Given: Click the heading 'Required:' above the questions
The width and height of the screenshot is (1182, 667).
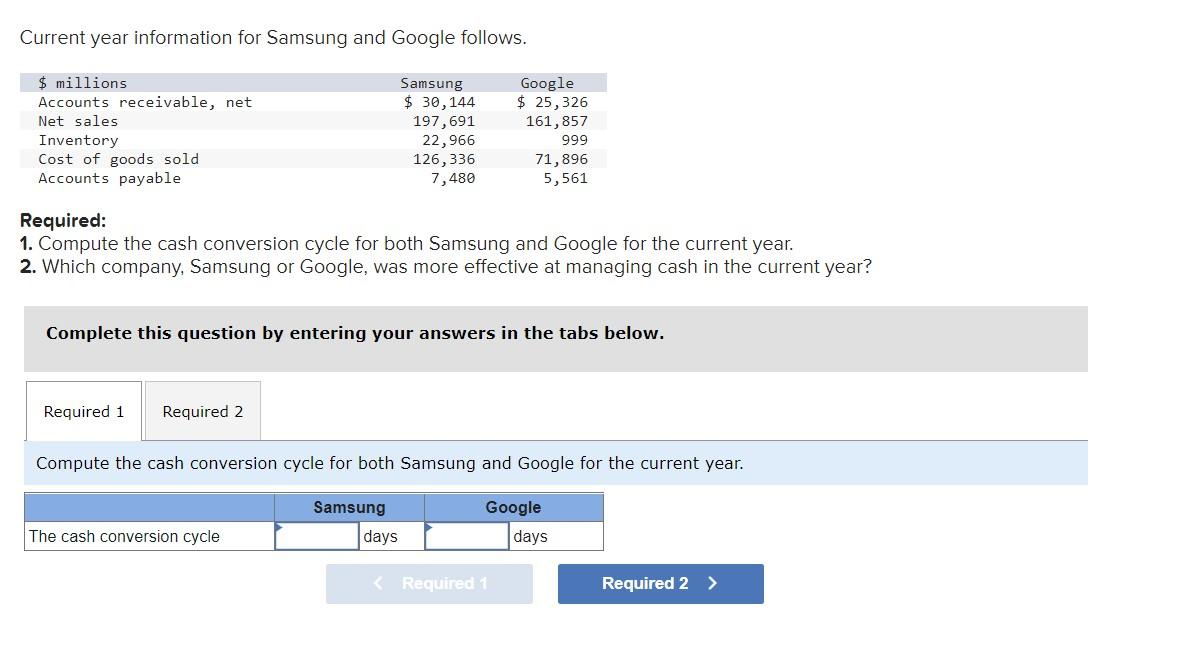Looking at the screenshot, I should click(x=55, y=219).
